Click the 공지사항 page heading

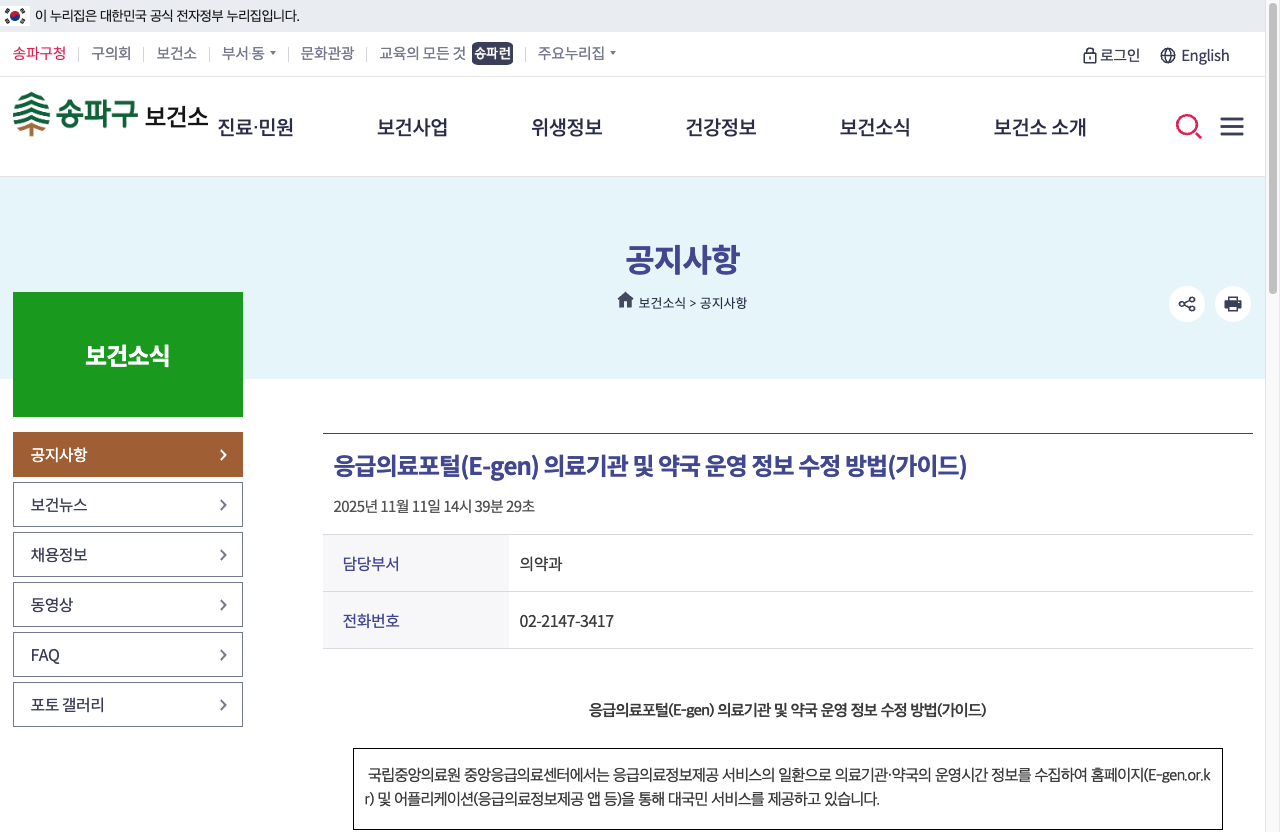(682, 260)
